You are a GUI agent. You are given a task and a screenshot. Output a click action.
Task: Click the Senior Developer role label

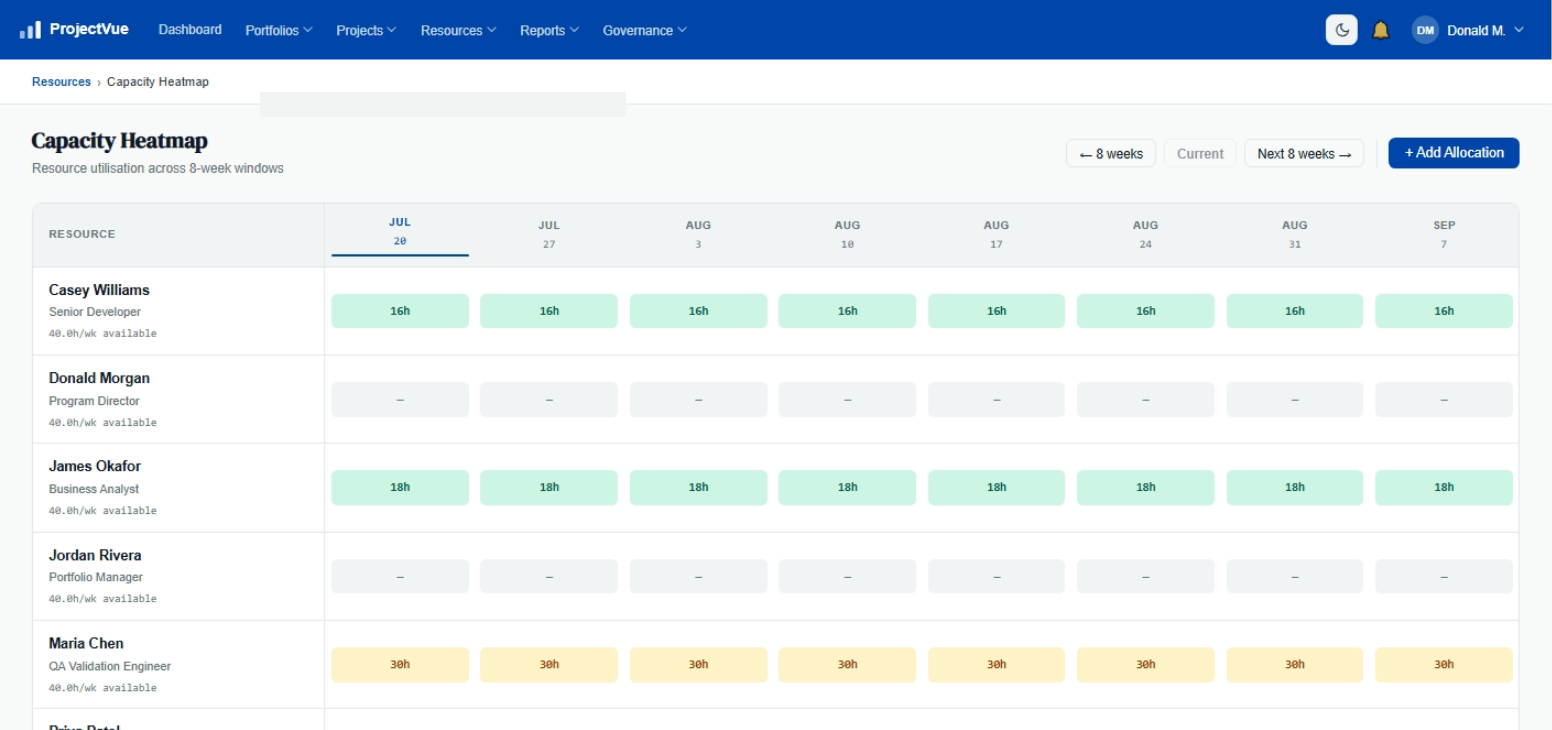[x=95, y=312]
